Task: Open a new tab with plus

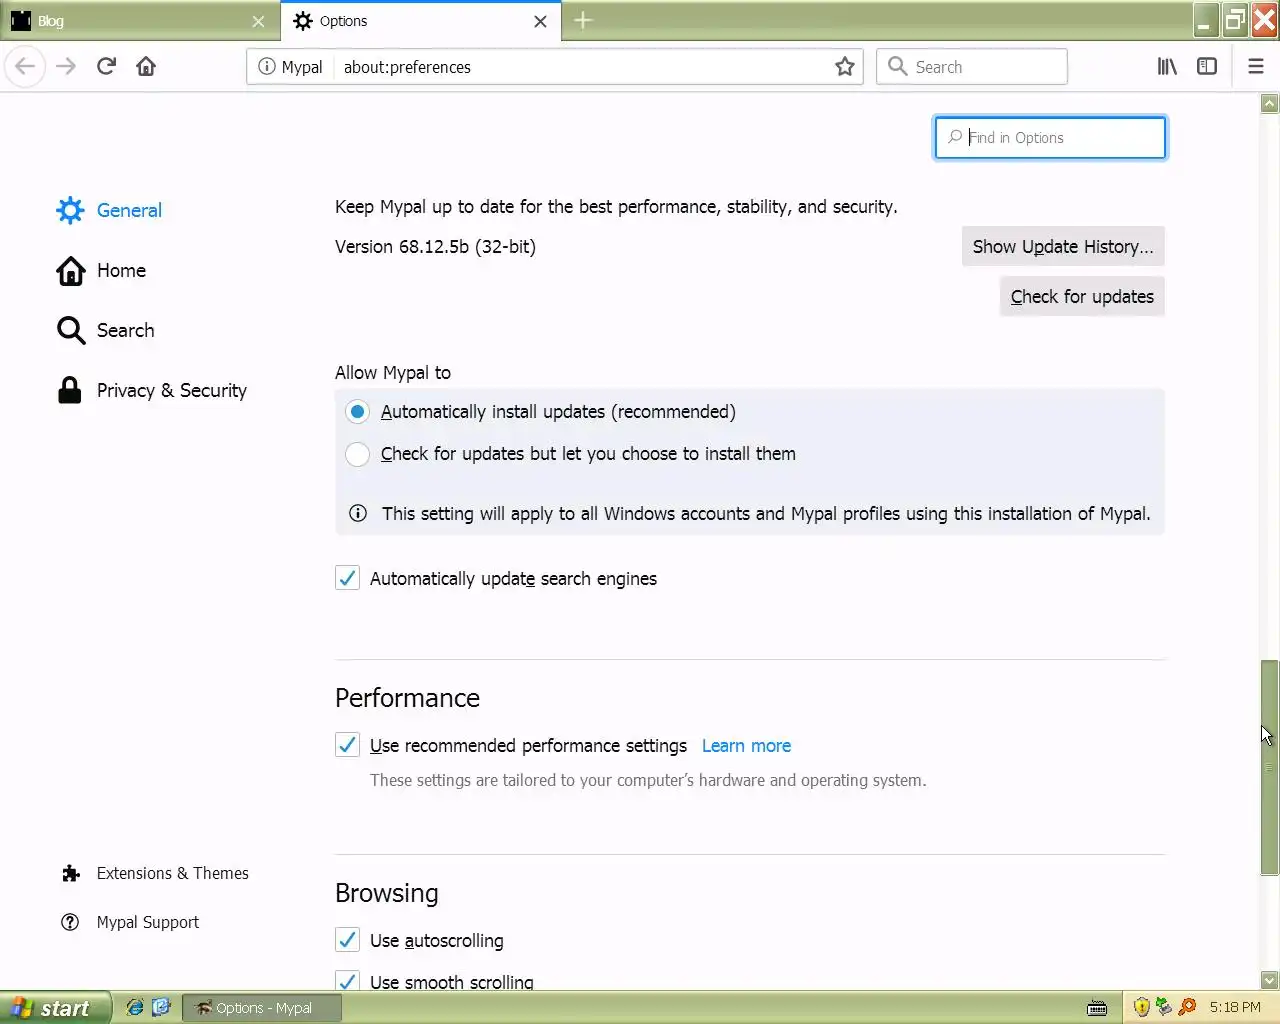Action: point(583,21)
